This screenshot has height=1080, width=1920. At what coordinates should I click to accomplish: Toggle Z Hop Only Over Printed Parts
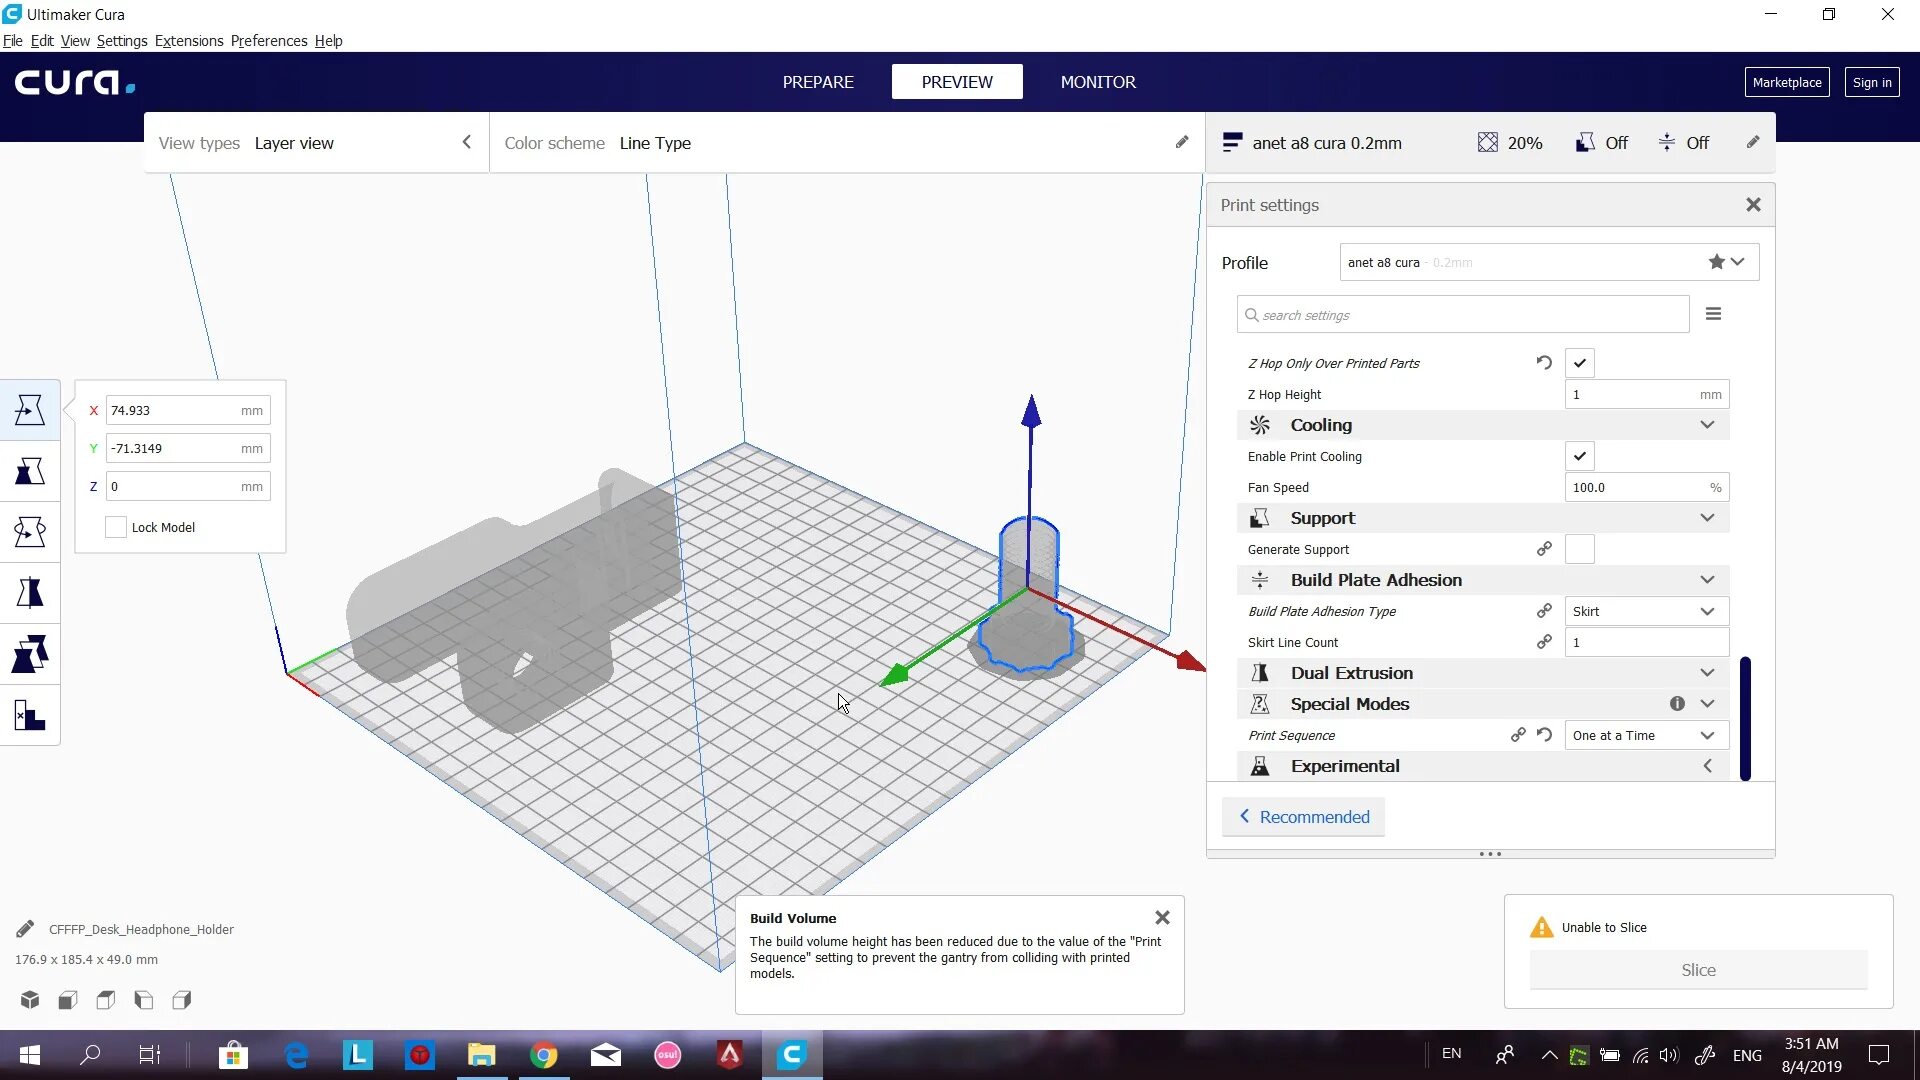point(1580,363)
